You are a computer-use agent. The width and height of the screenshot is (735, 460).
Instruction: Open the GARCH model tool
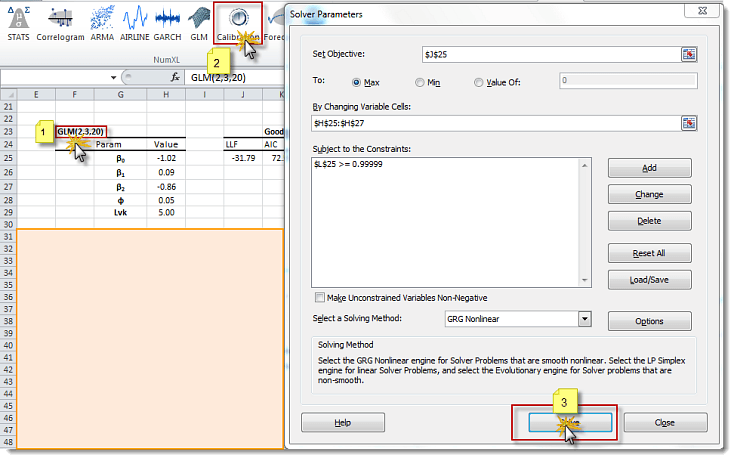click(x=167, y=23)
